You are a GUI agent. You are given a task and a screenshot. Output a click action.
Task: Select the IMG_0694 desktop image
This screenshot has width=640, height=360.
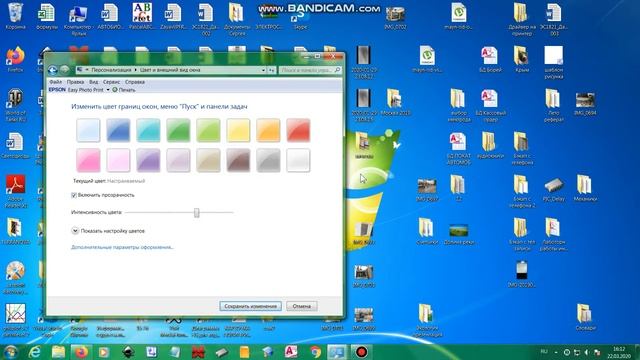click(585, 104)
